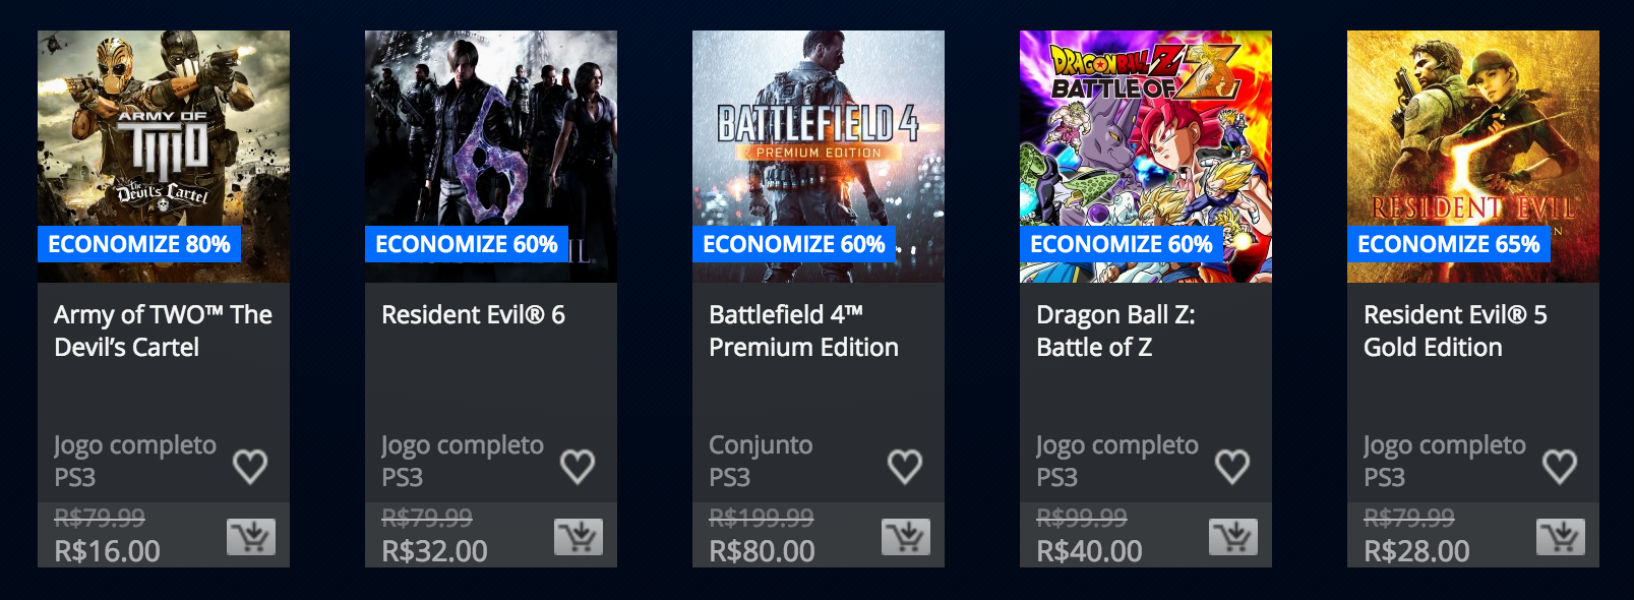Open the Army of TWO The Devil's Cartel title link
Image resolution: width=1634 pixels, height=600 pixels.
pos(163,331)
